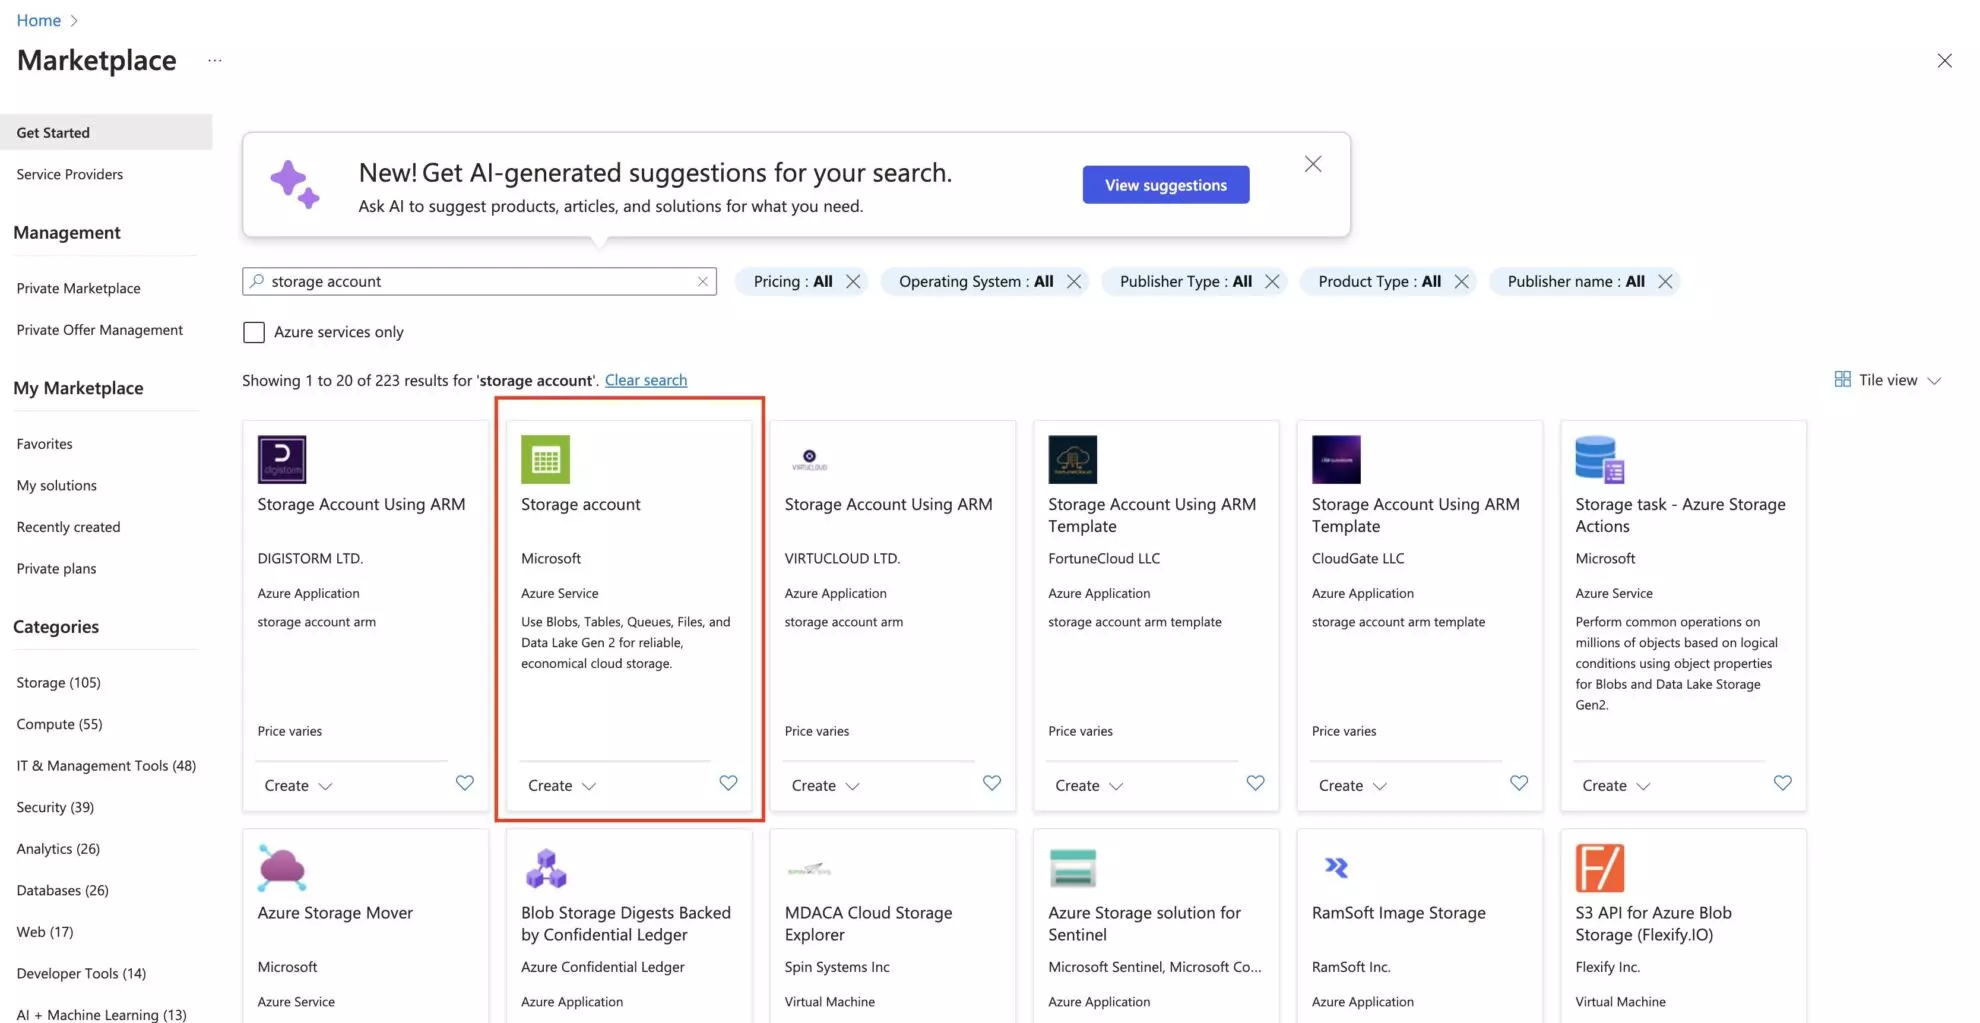Favorite the DIGISTORM Storage Account Using ARM tile

(464, 783)
